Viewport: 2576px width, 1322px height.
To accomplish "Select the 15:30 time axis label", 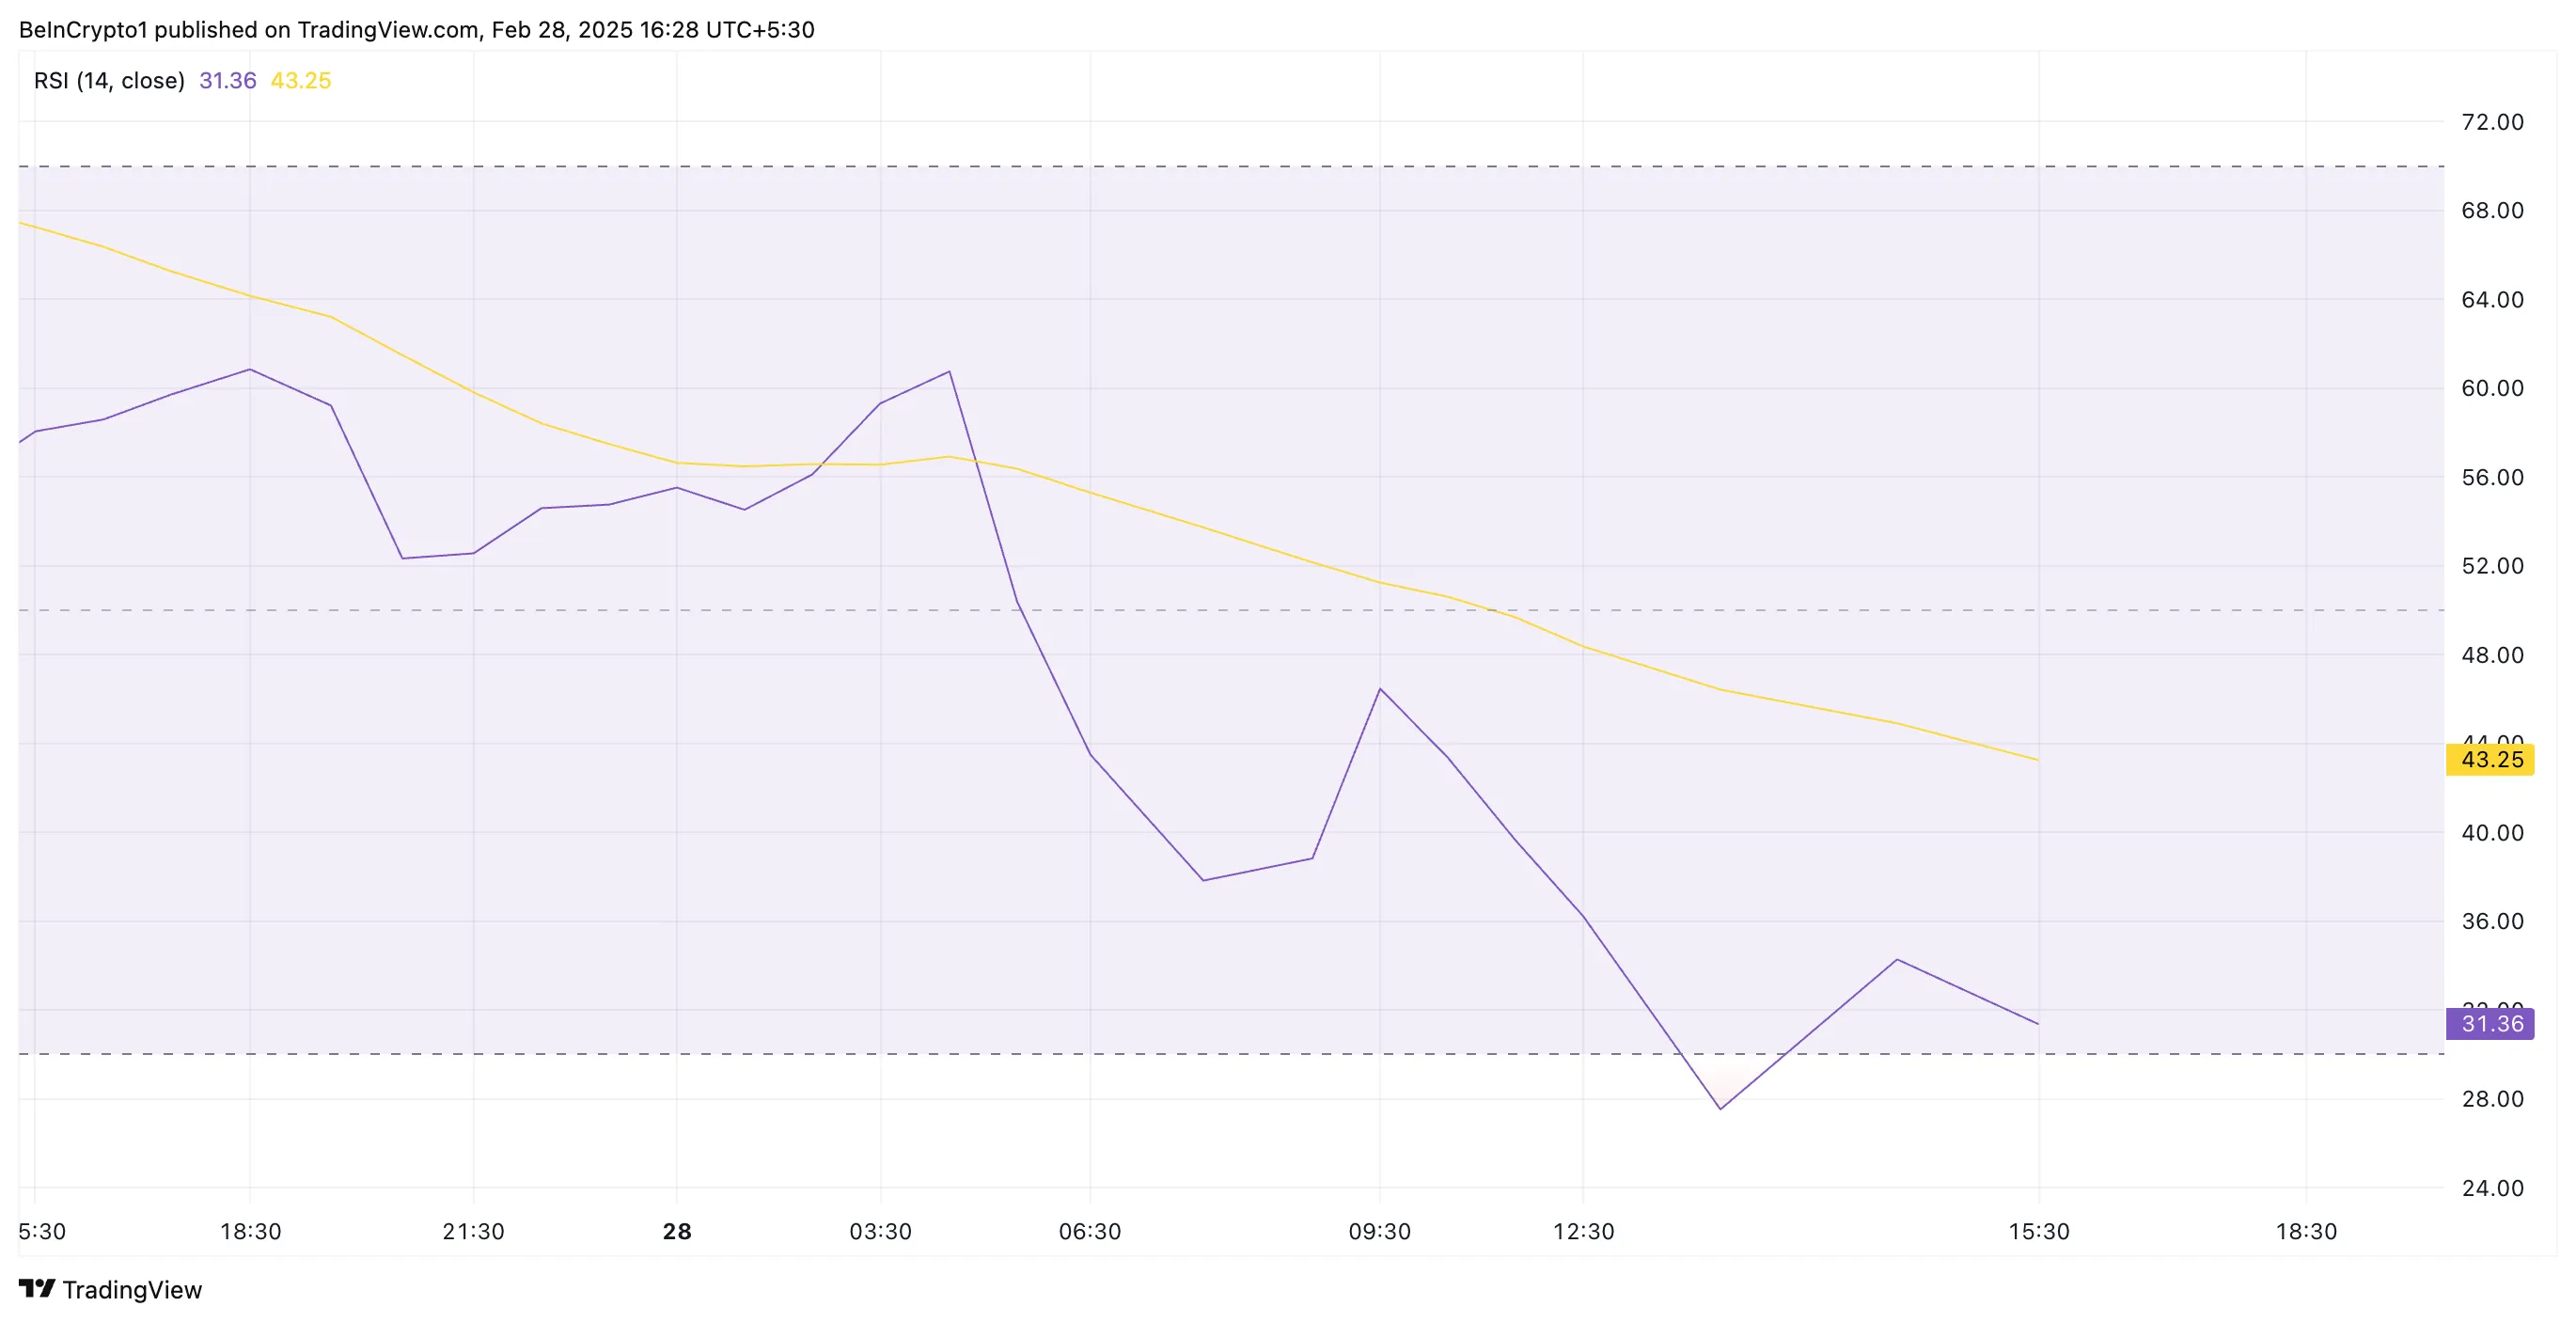I will click(x=2039, y=1232).
